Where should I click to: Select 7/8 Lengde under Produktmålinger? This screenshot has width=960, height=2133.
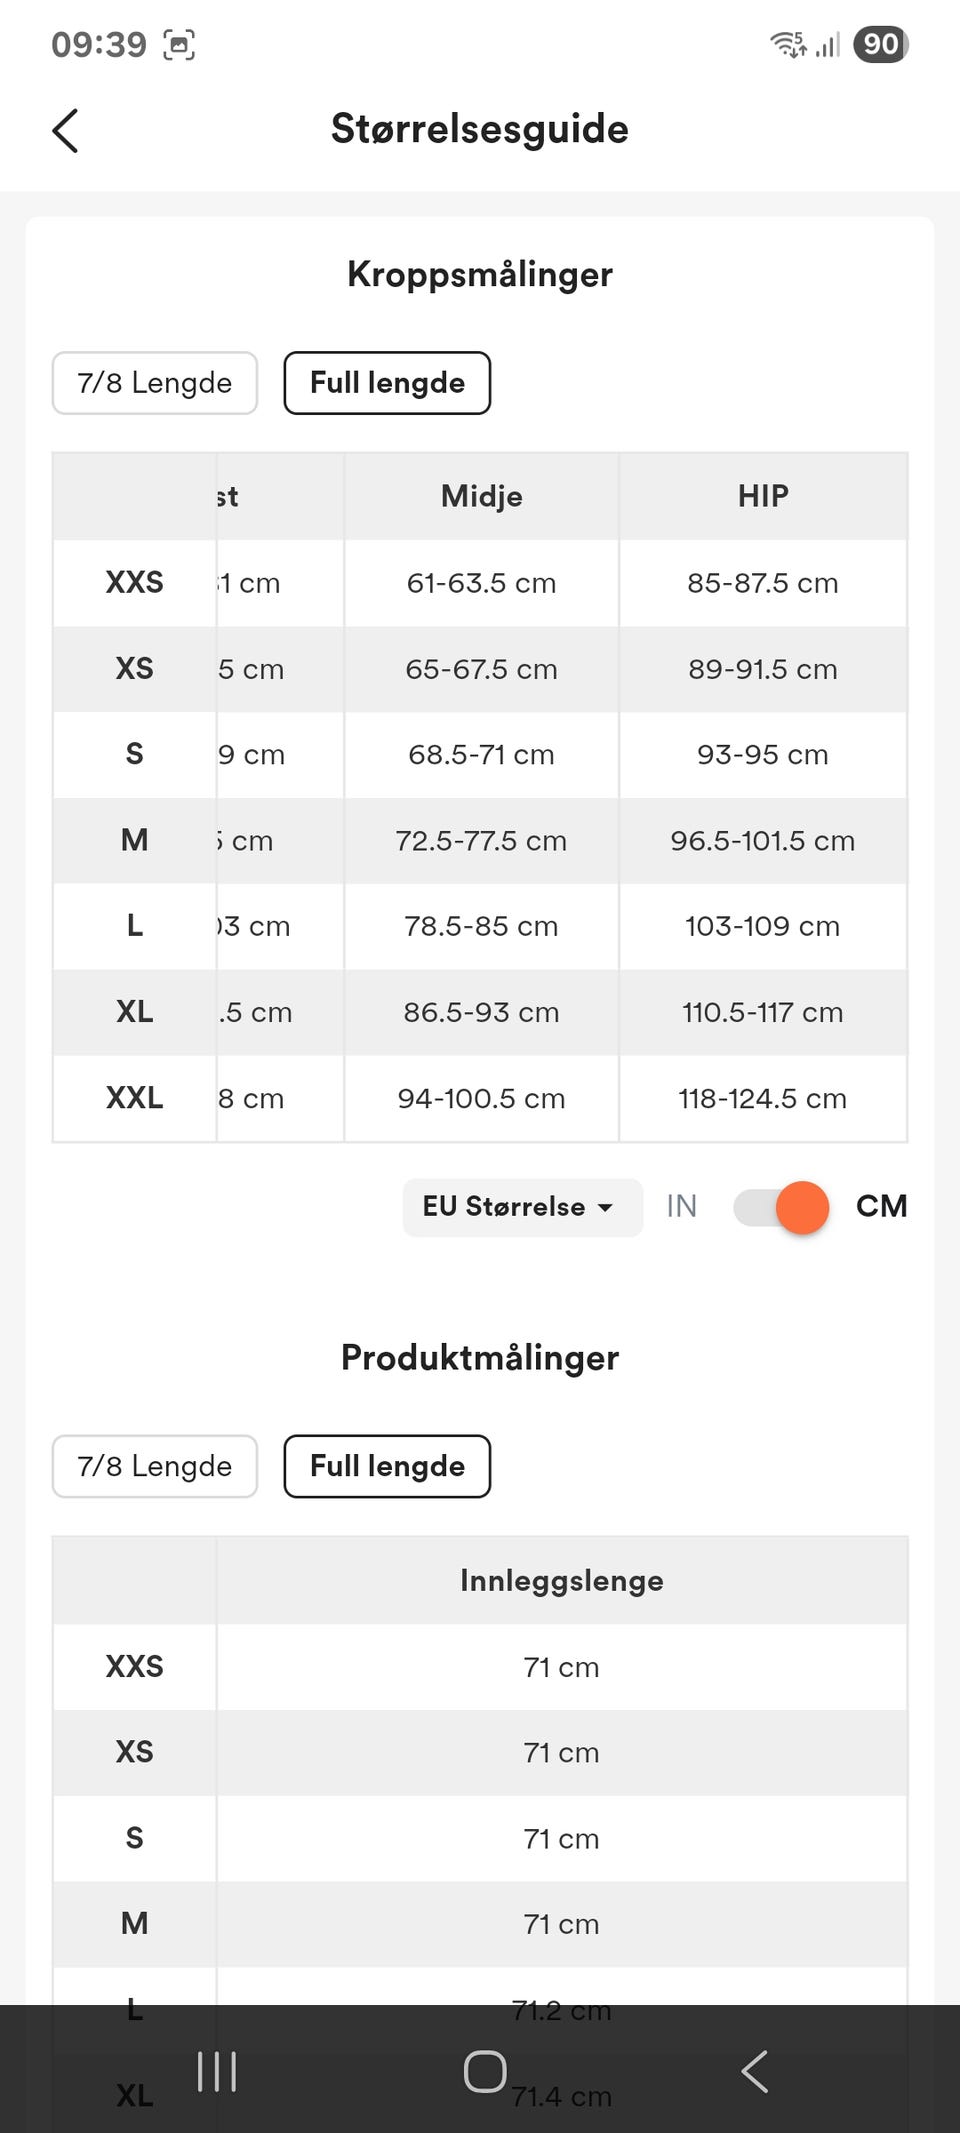point(155,1466)
